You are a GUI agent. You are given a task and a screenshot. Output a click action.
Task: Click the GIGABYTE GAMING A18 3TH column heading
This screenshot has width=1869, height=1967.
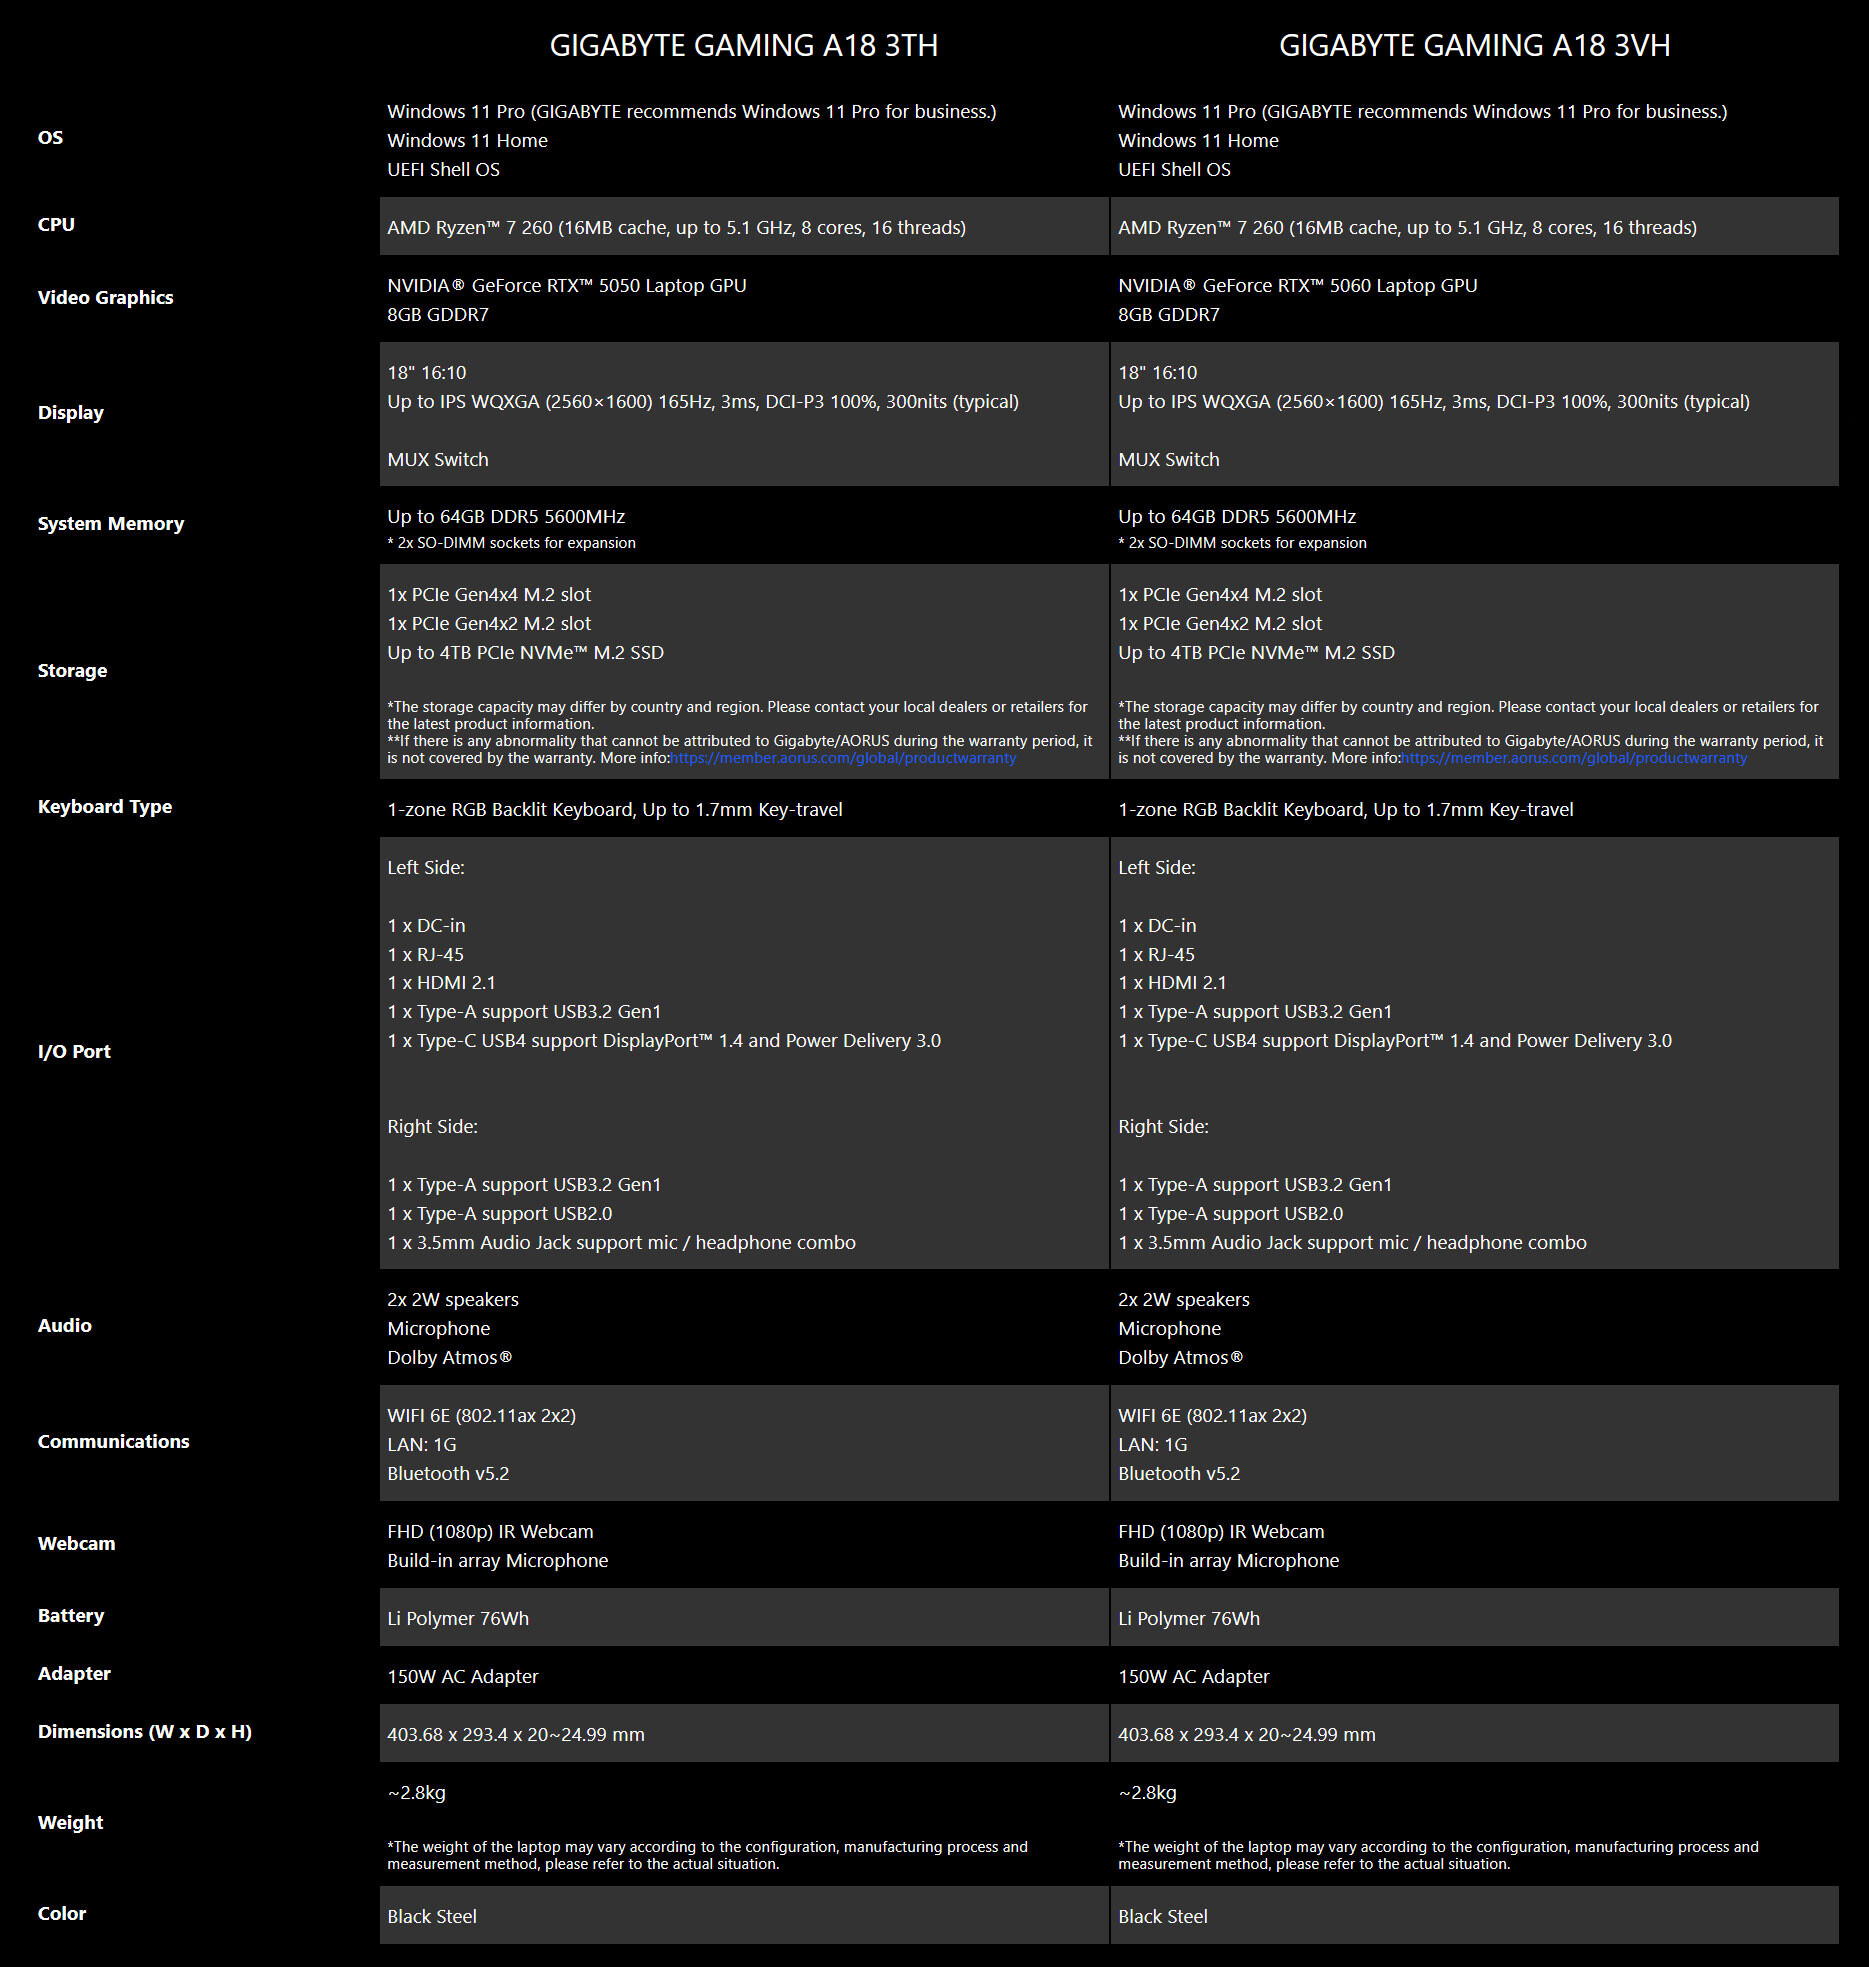tap(743, 46)
